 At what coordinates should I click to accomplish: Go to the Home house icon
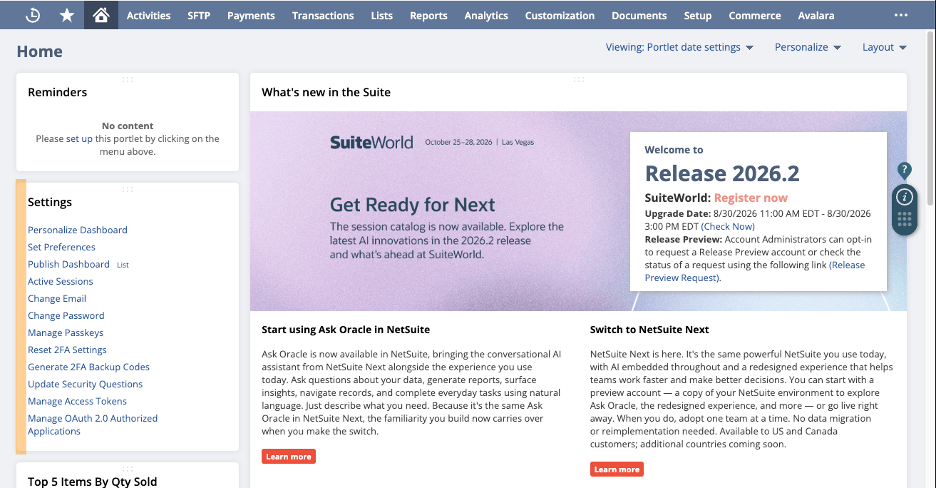101,15
